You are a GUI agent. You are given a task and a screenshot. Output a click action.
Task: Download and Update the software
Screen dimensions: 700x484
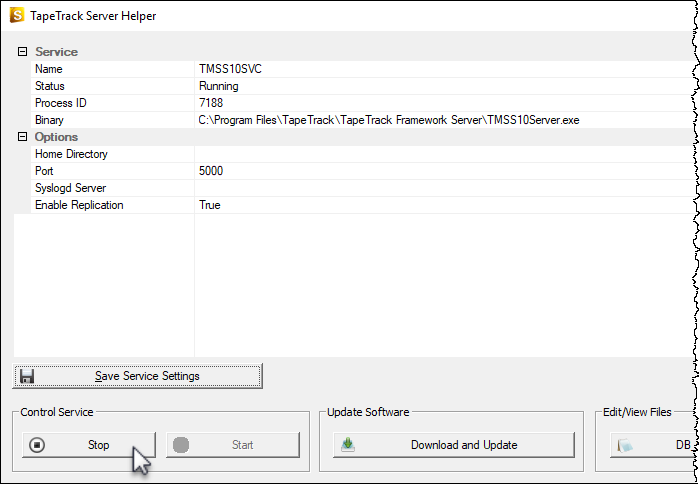(x=454, y=445)
